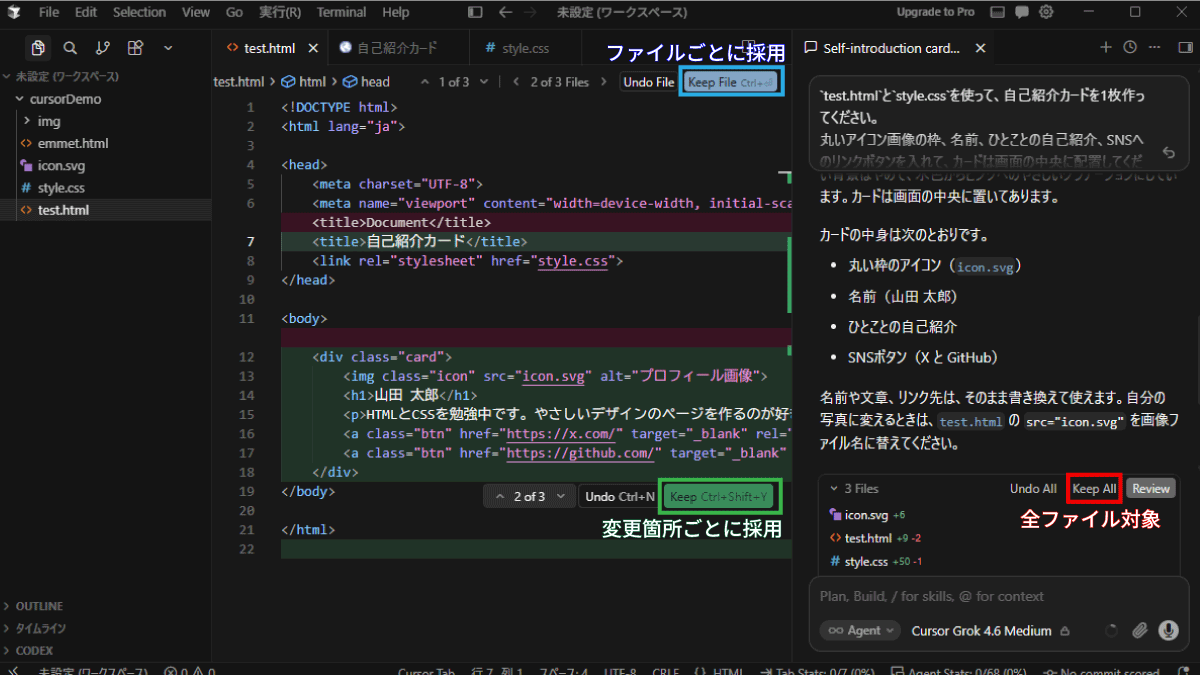
Task: Keep this change with Keep Ctrl+Shift+Y
Action: pyautogui.click(x=719, y=497)
